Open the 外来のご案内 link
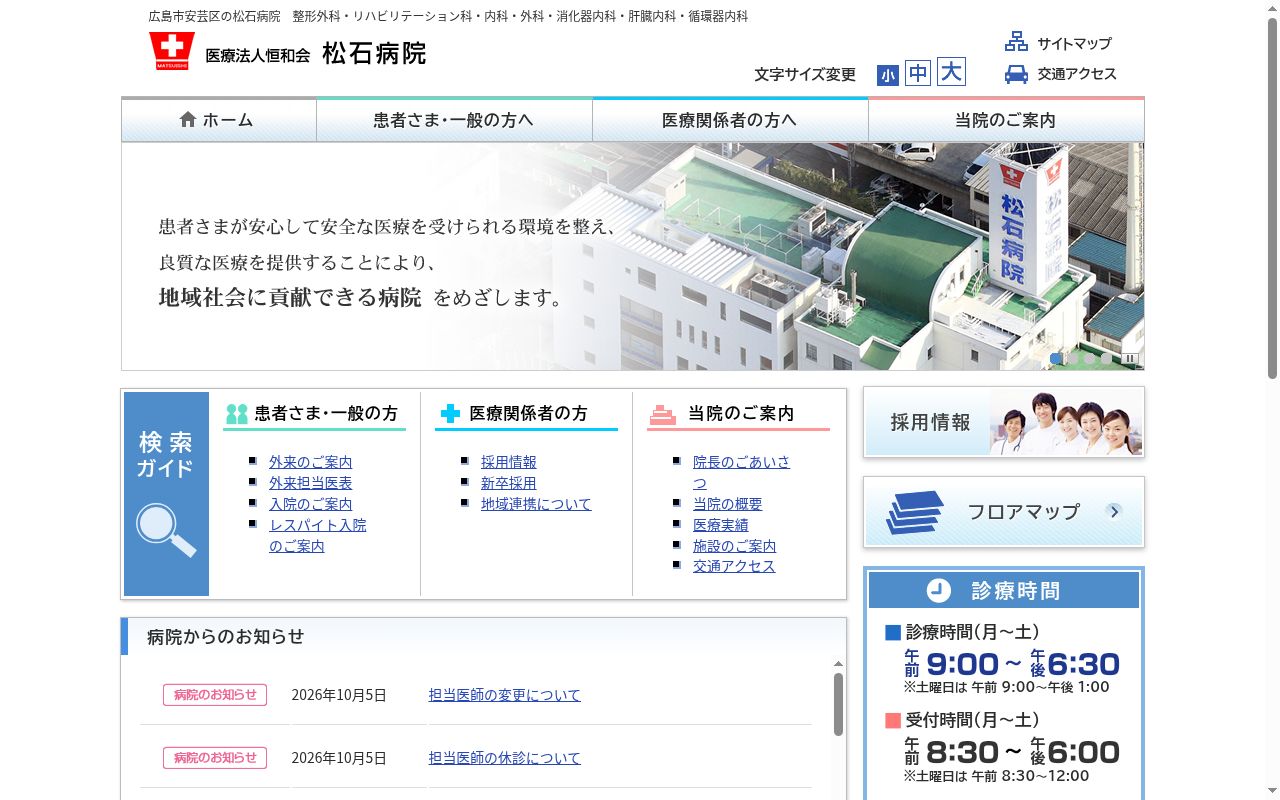Screen dimensions: 1280x800 (x=310, y=462)
